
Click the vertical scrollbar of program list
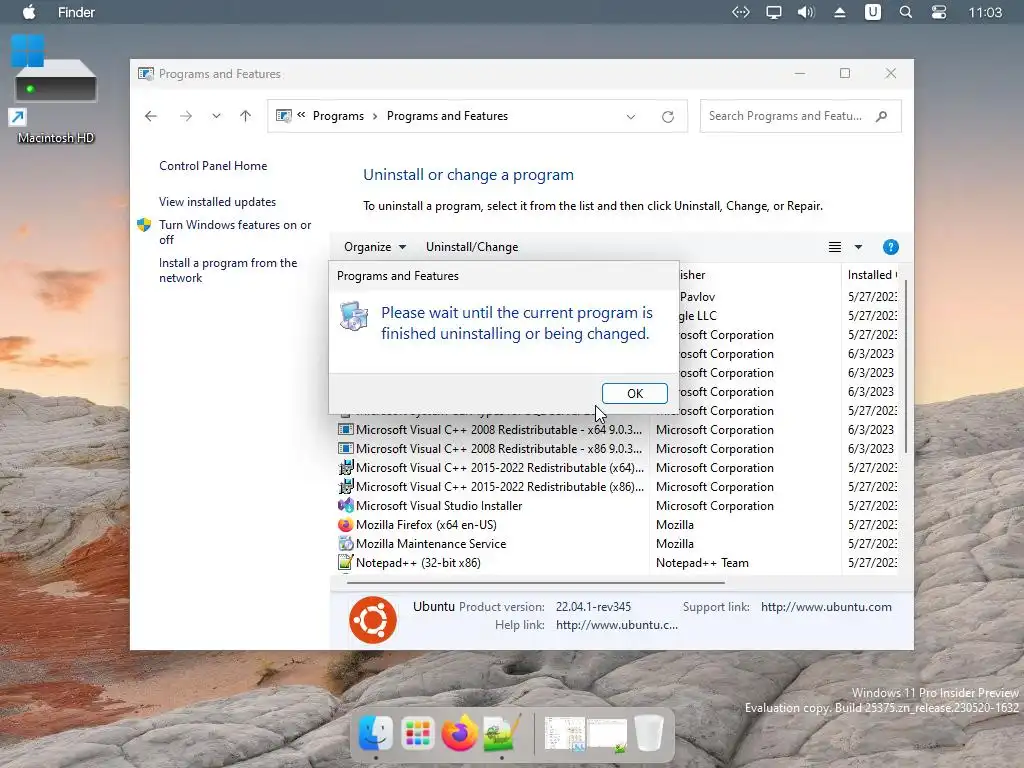coord(906,366)
